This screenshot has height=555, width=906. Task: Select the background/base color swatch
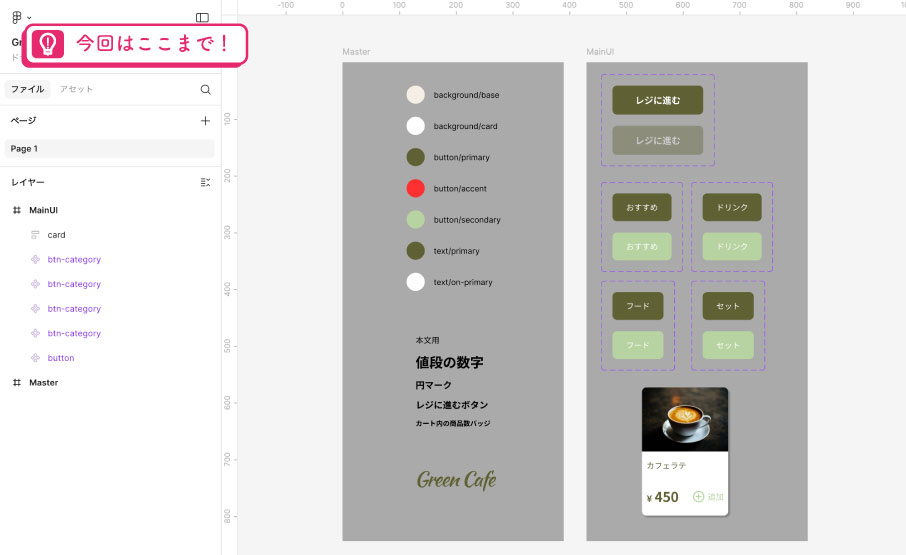415,95
